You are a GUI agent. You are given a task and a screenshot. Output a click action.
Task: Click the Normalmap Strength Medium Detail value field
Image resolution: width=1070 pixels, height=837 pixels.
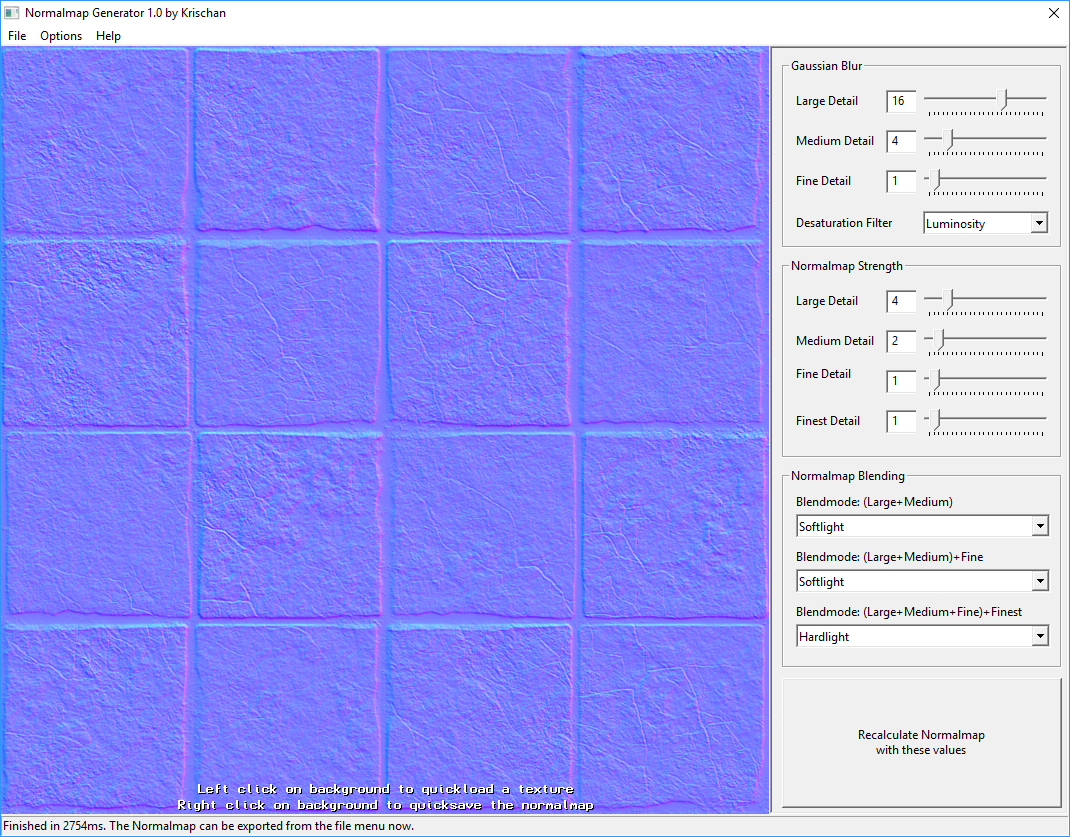[x=900, y=341]
